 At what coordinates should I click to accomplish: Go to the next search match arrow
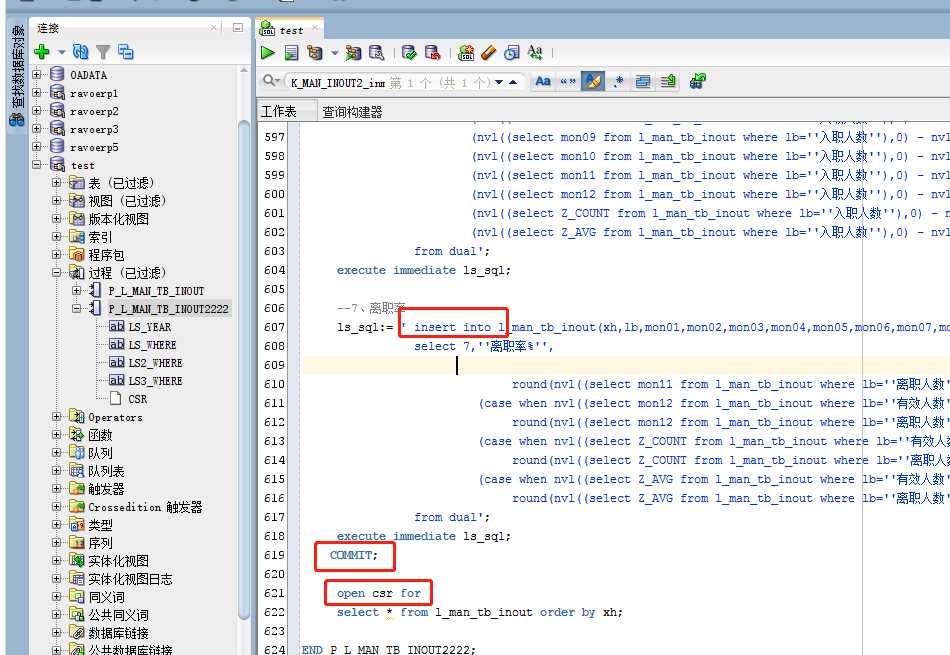click(x=499, y=82)
